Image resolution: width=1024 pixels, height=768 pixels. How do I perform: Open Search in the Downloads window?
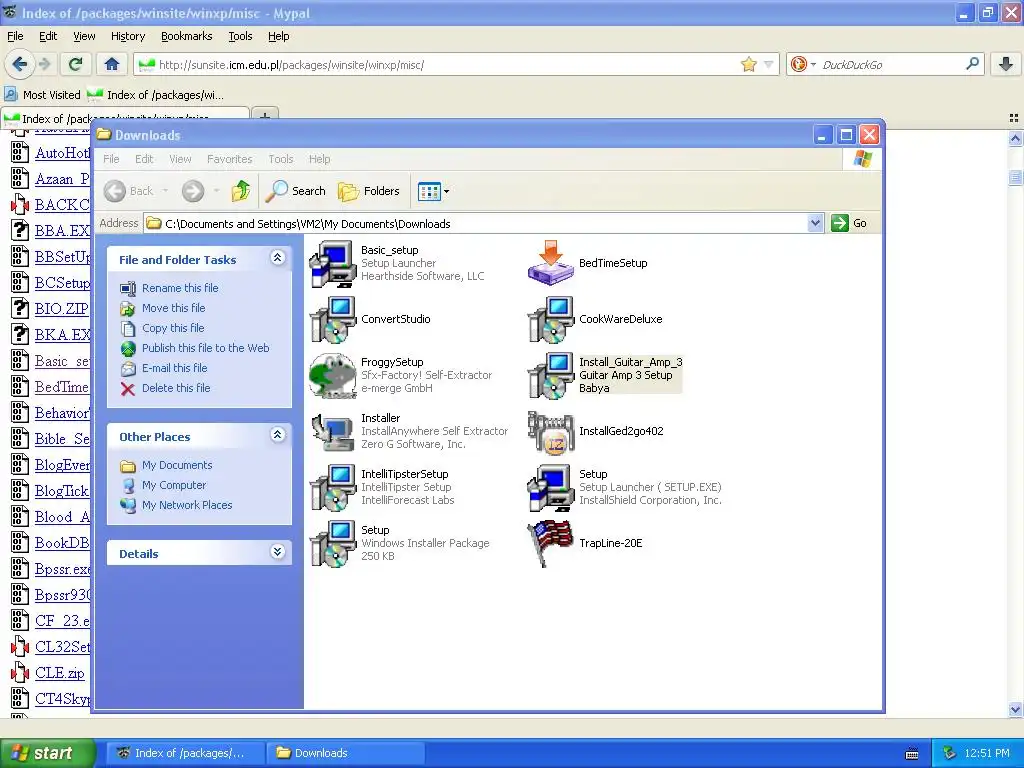[295, 191]
